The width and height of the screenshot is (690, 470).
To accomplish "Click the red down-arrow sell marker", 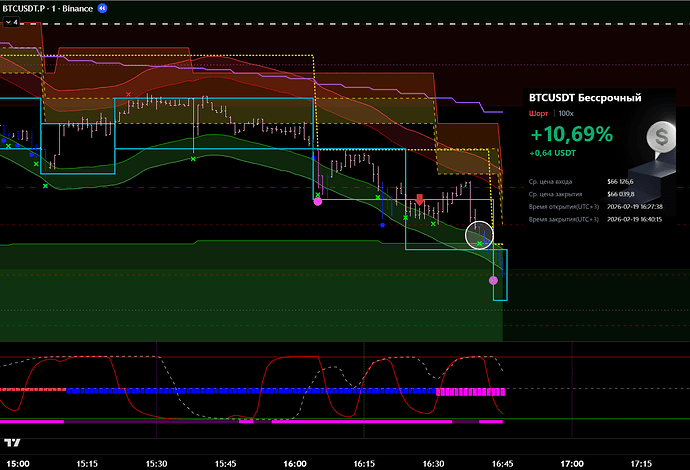I will coord(419,200).
